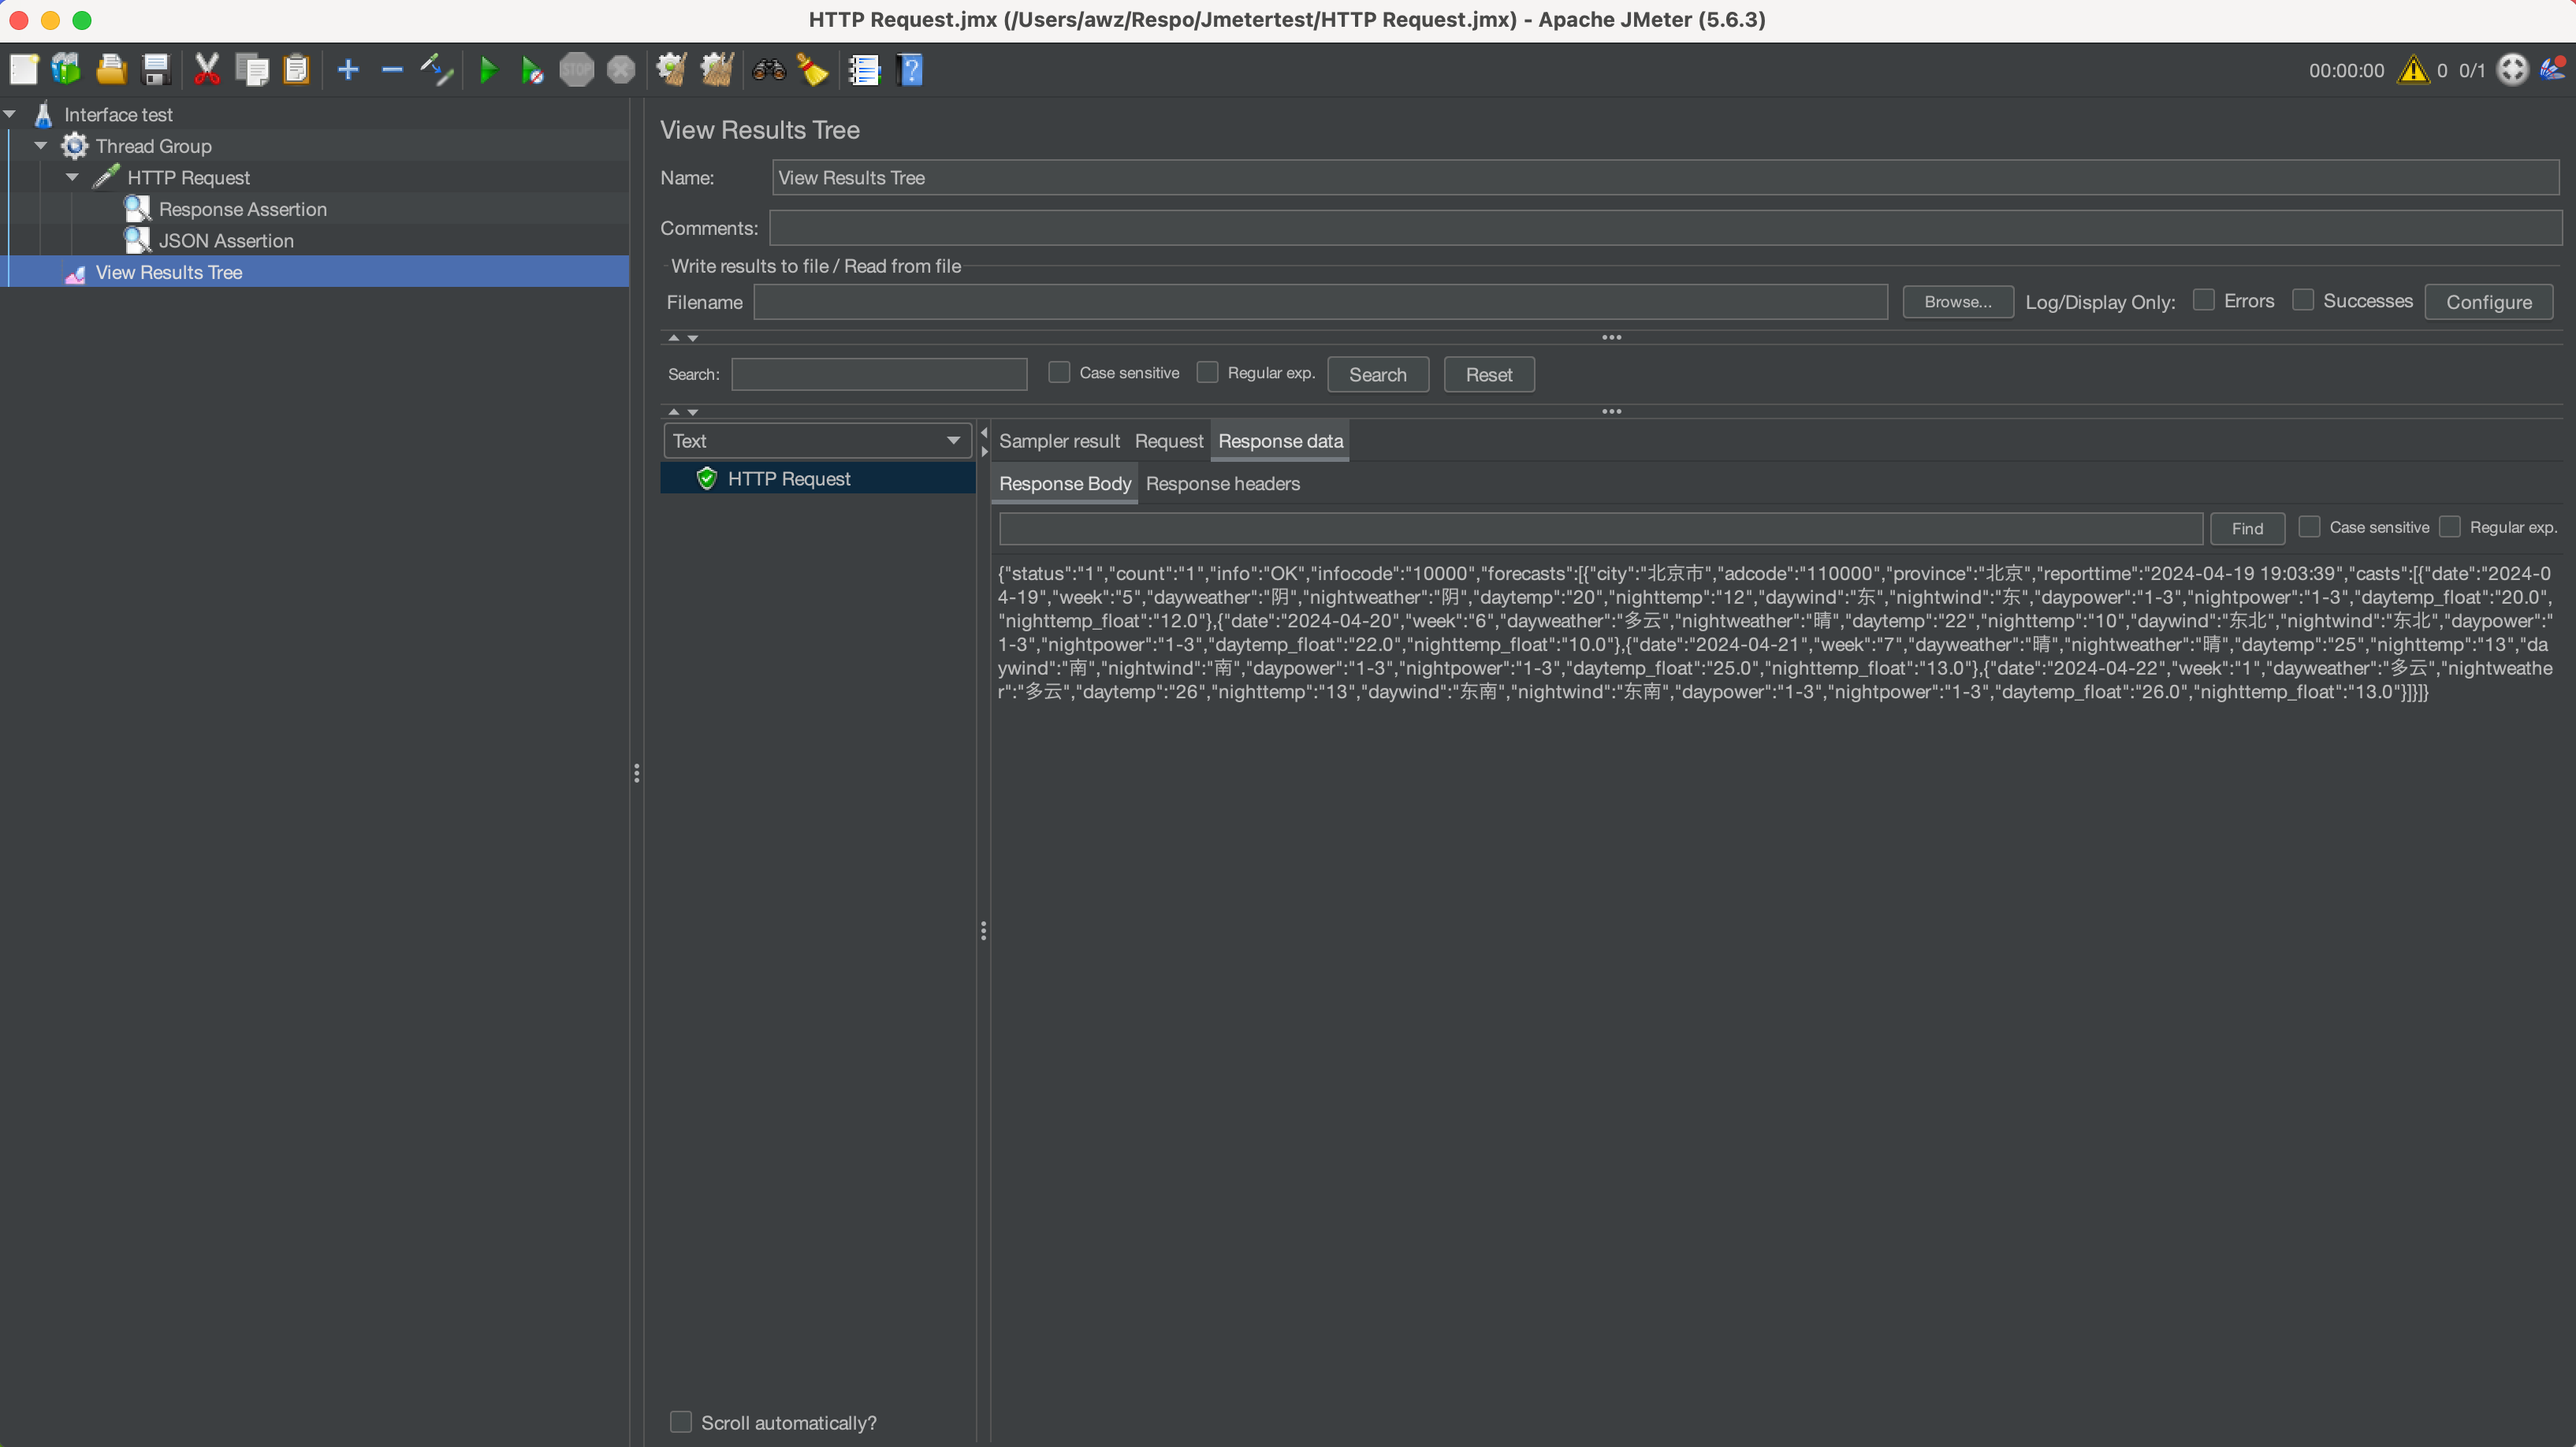
Task: Toggle Regular exp. next to Find button
Action: (x=2449, y=526)
